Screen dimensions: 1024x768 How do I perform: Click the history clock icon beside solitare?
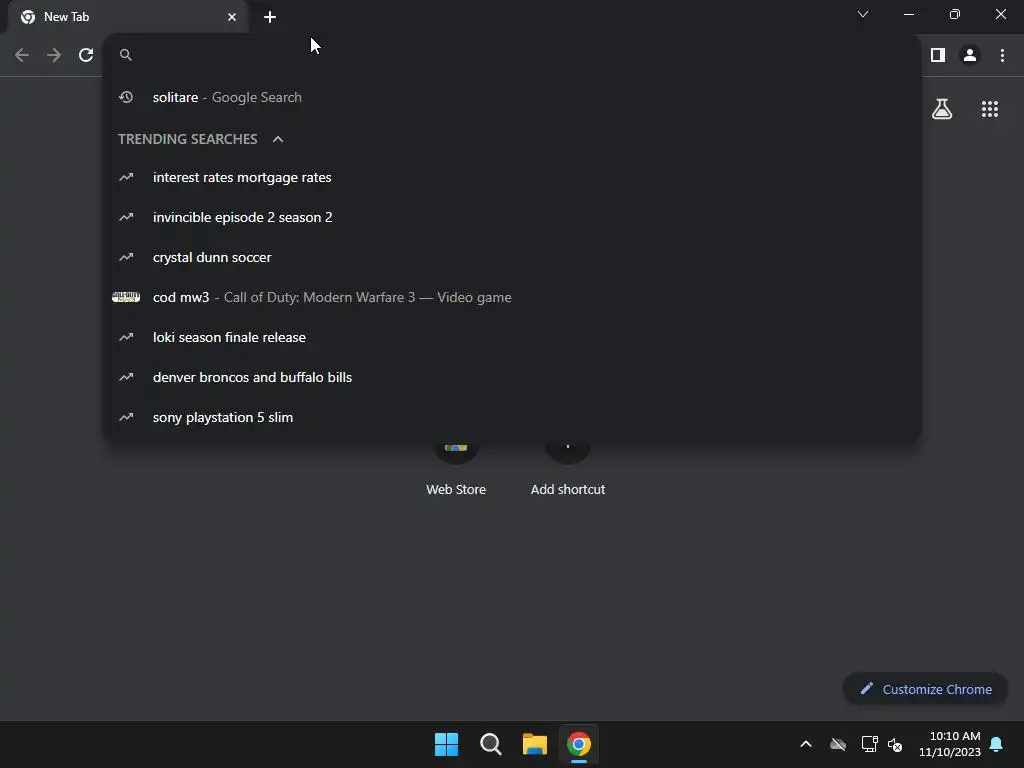126,97
